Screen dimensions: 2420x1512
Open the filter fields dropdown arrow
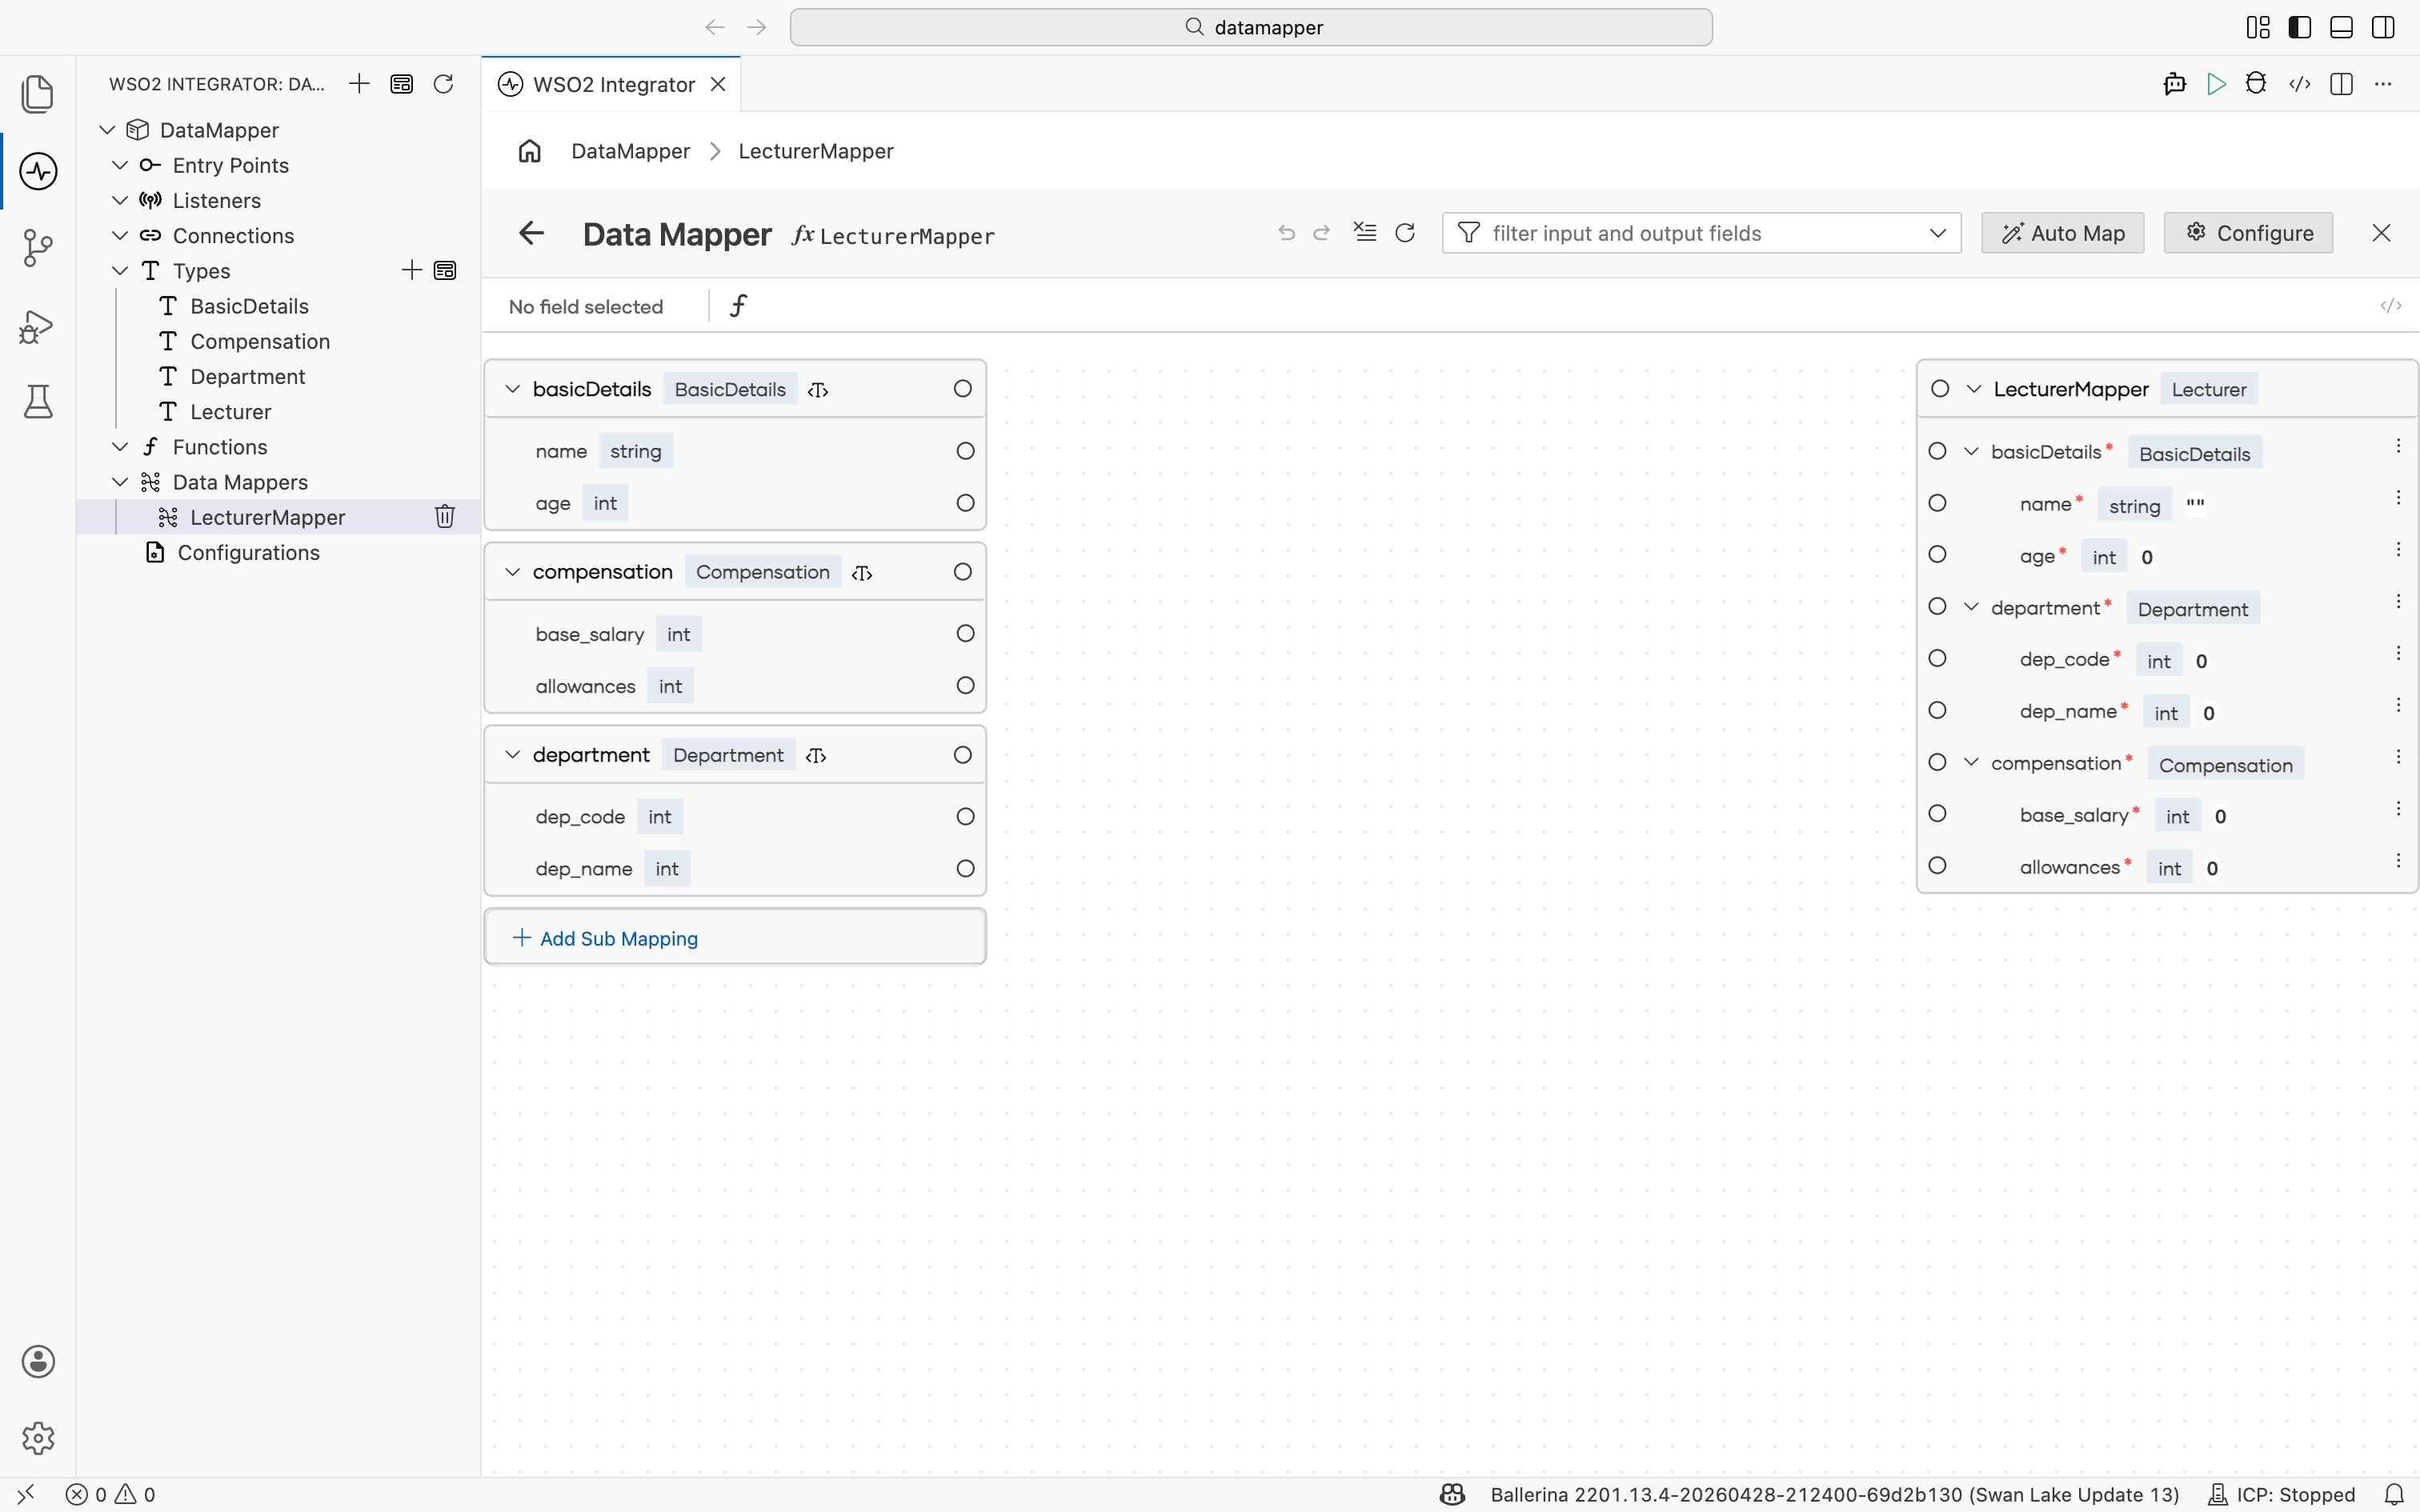[x=1938, y=233]
